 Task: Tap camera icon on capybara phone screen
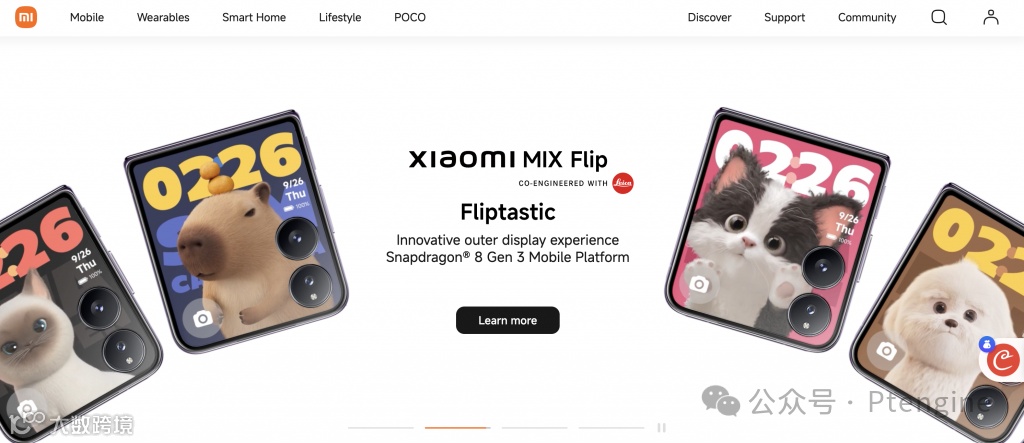tap(202, 319)
